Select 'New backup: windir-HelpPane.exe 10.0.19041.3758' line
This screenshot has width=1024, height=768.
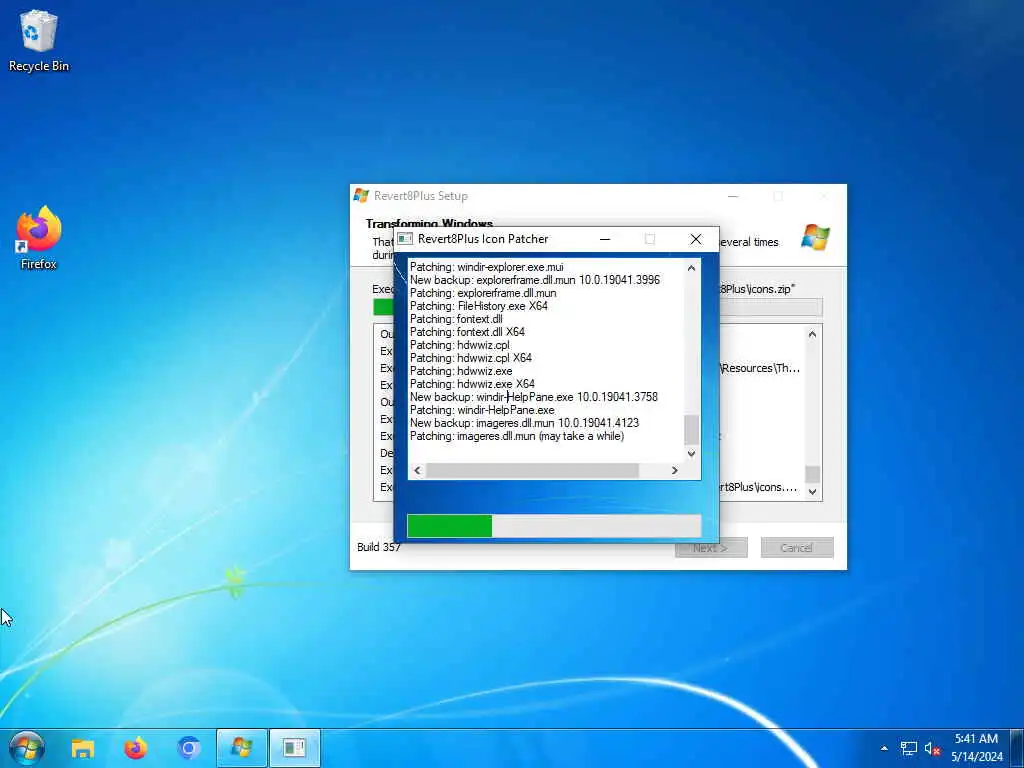[534, 397]
